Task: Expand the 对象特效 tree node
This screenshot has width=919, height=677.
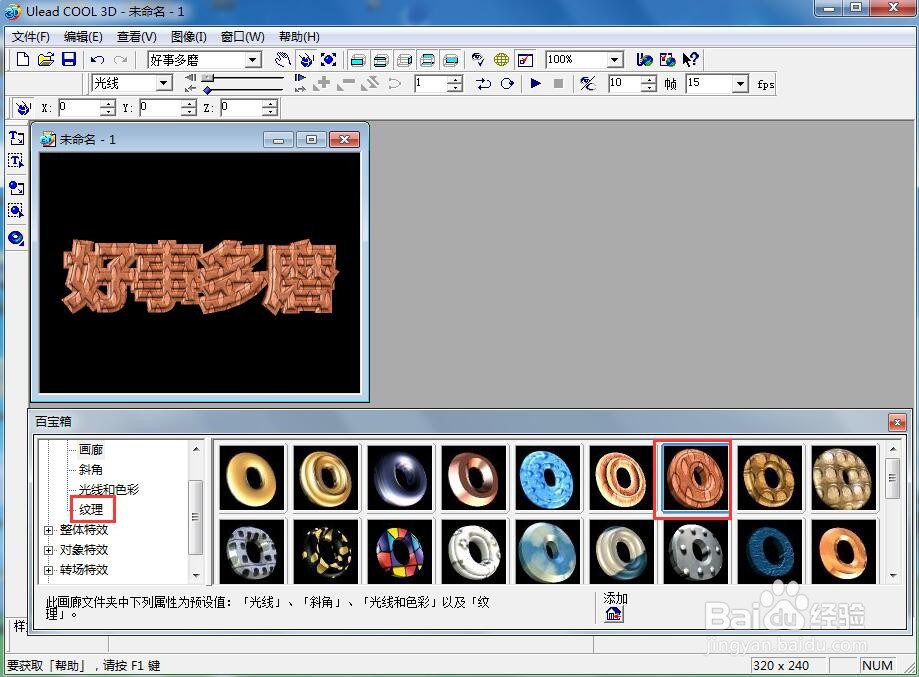Action: pos(49,550)
